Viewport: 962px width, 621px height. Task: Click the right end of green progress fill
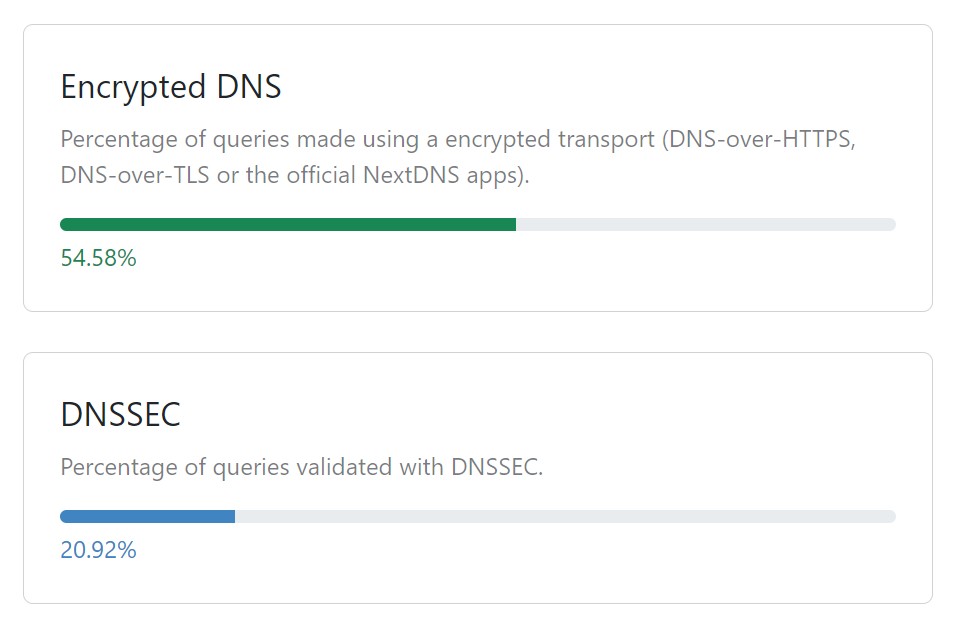[x=511, y=225]
